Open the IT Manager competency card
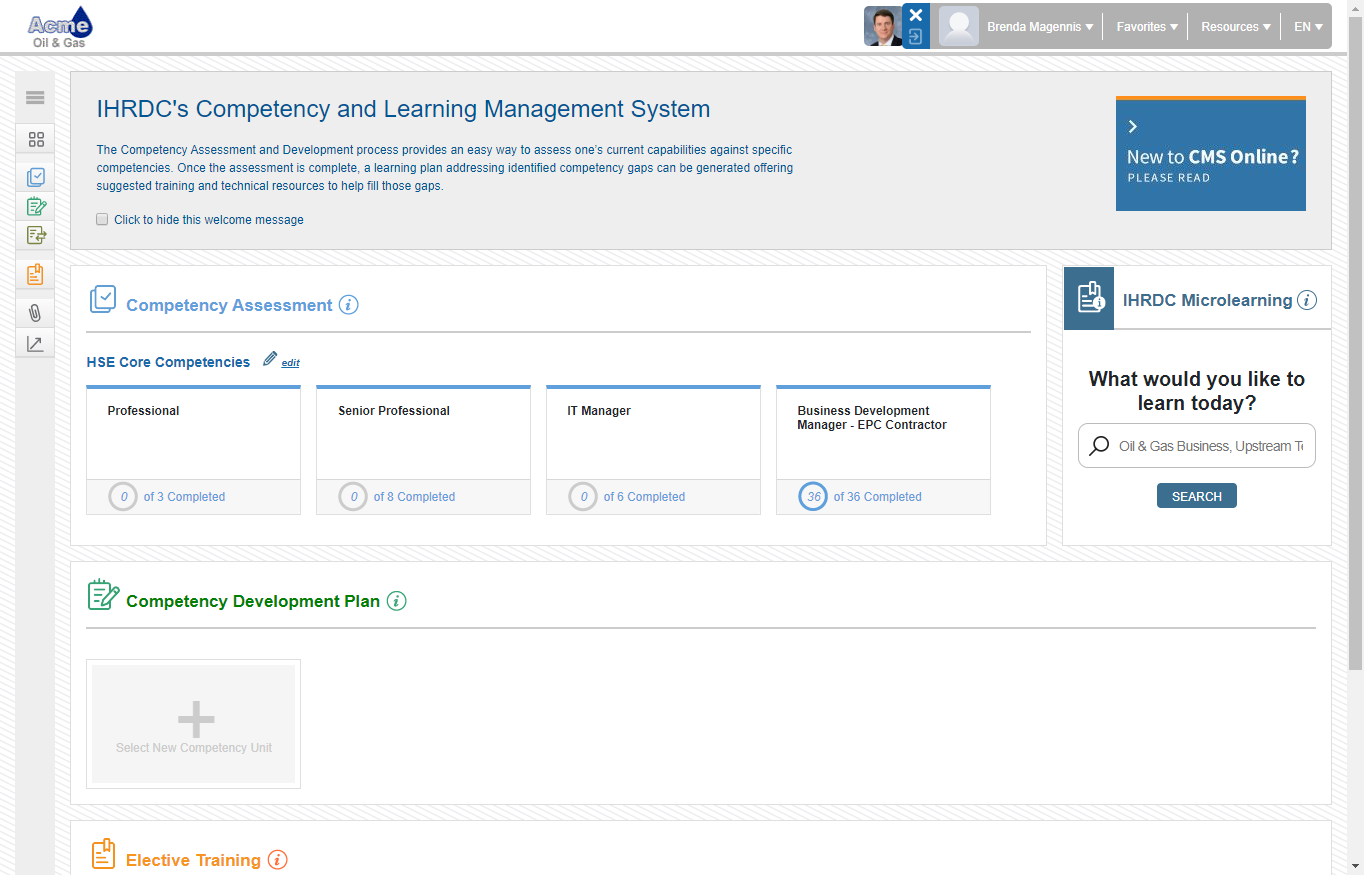 (654, 450)
